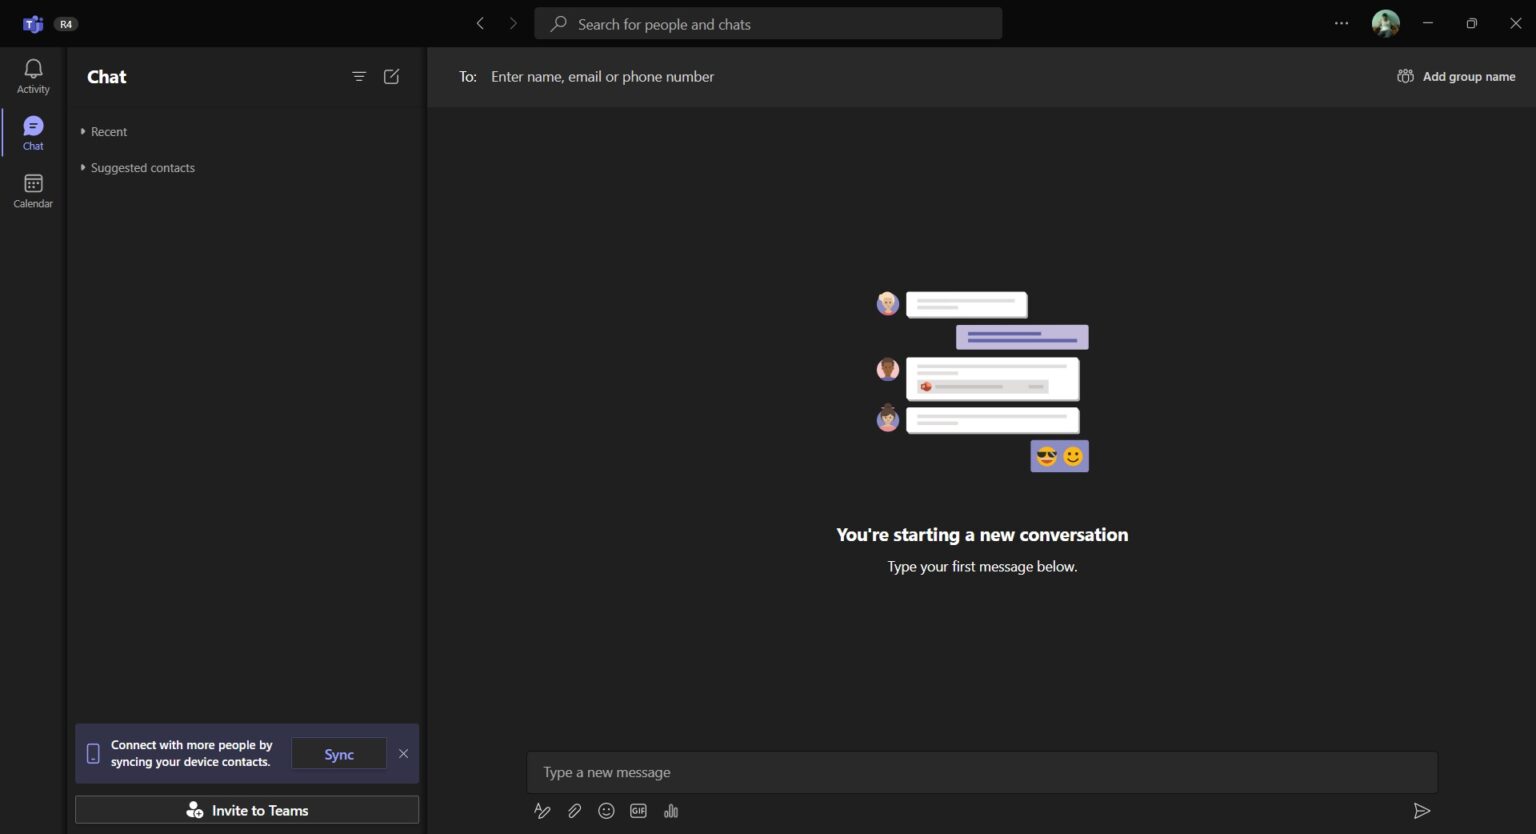The height and width of the screenshot is (834, 1536).
Task: Open the Activity feed
Action: coord(32,75)
